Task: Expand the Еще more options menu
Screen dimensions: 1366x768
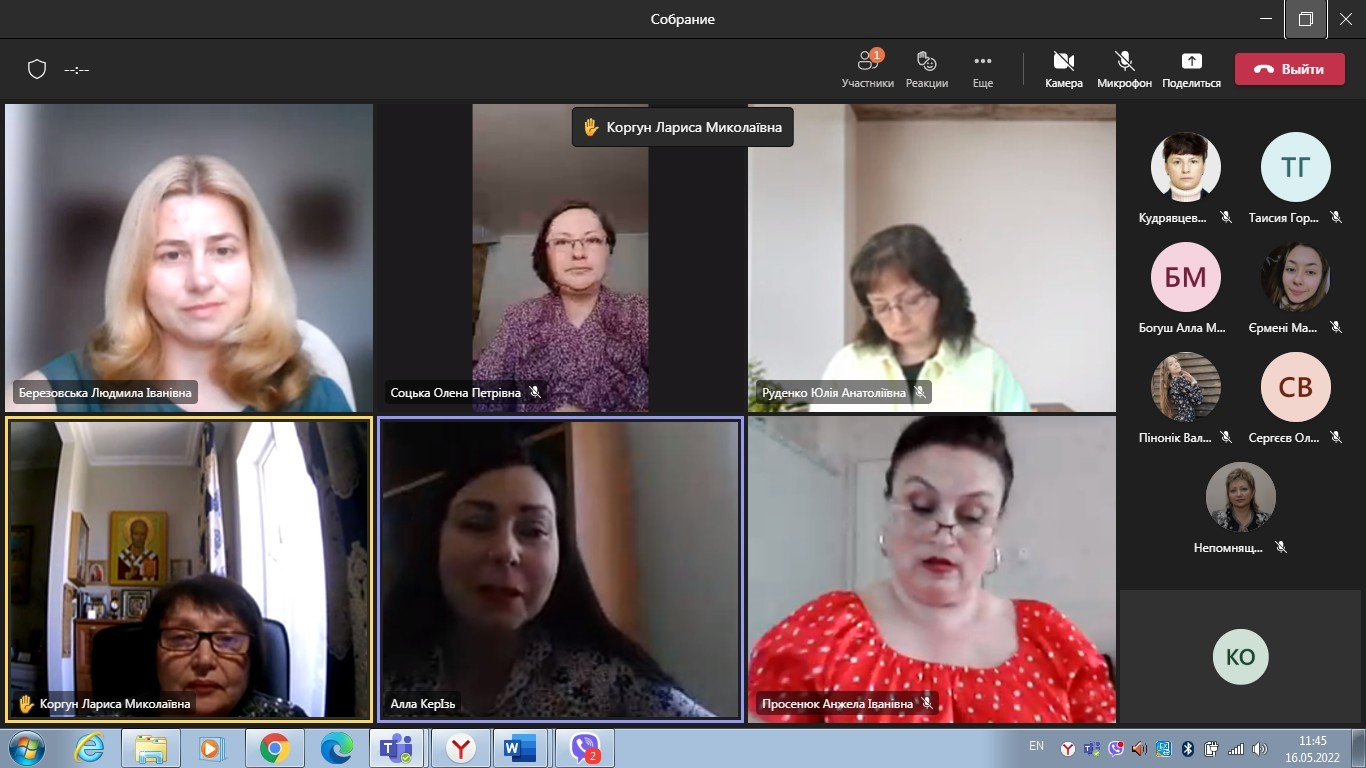Action: (983, 69)
